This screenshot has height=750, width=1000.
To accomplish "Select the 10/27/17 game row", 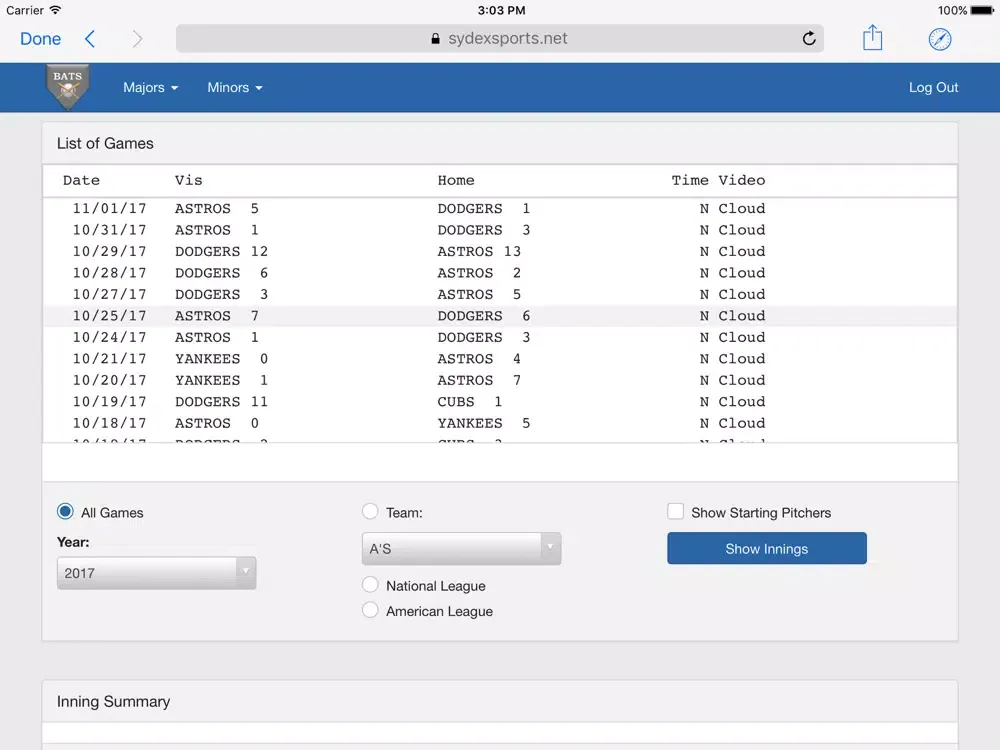I will (500, 294).
